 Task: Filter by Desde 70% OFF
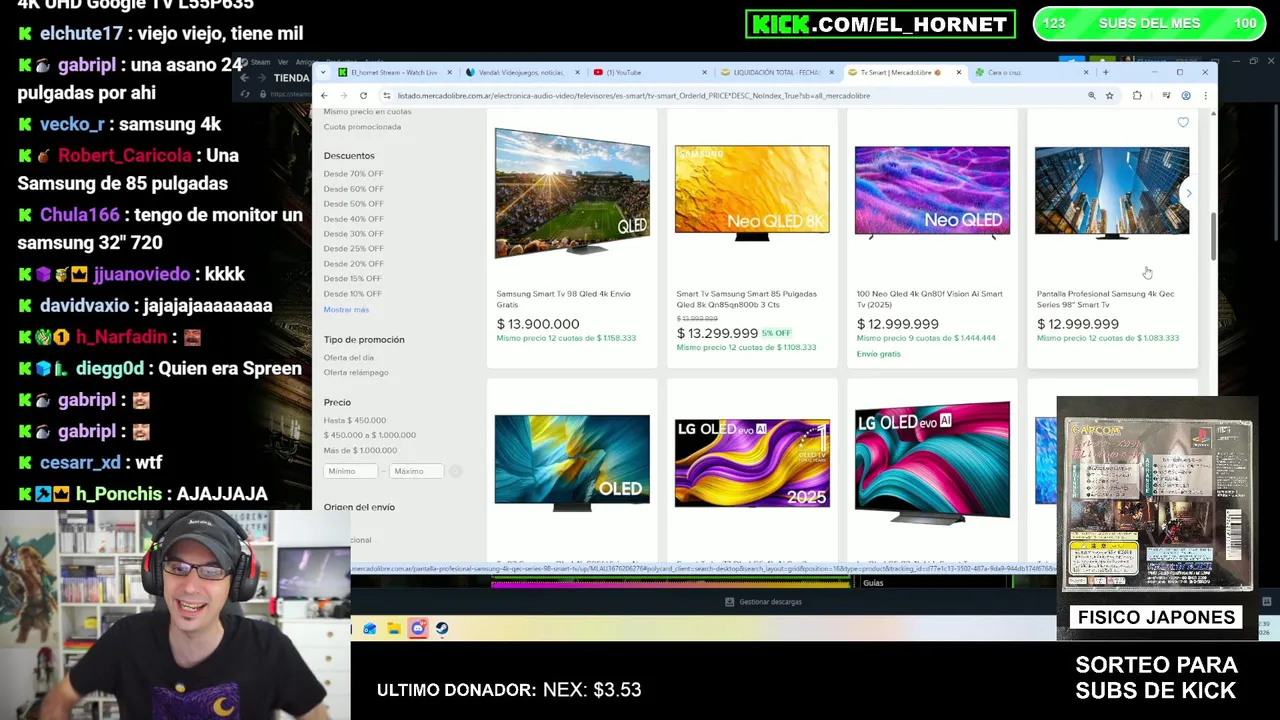(x=353, y=174)
